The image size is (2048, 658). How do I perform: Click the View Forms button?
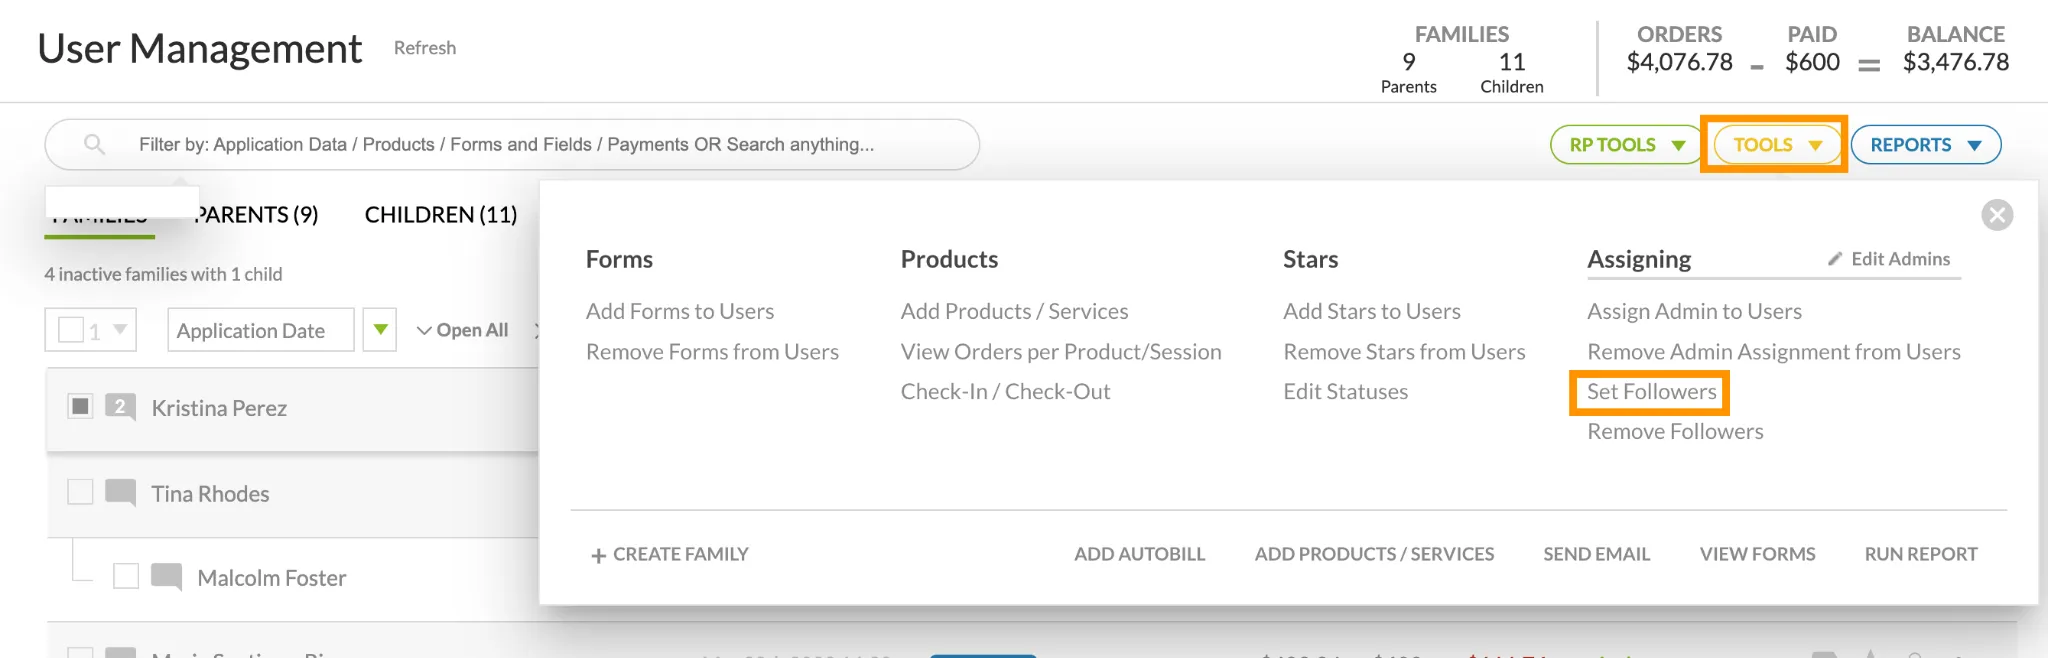click(x=1757, y=554)
